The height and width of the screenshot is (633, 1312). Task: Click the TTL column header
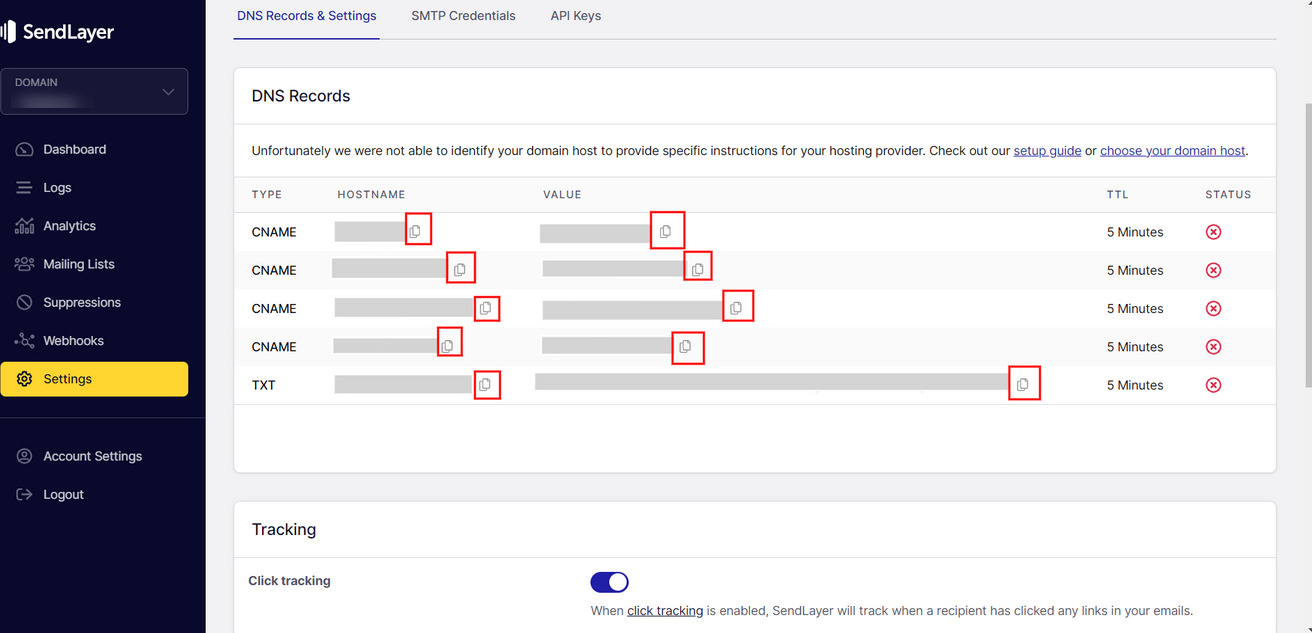click(x=1117, y=194)
